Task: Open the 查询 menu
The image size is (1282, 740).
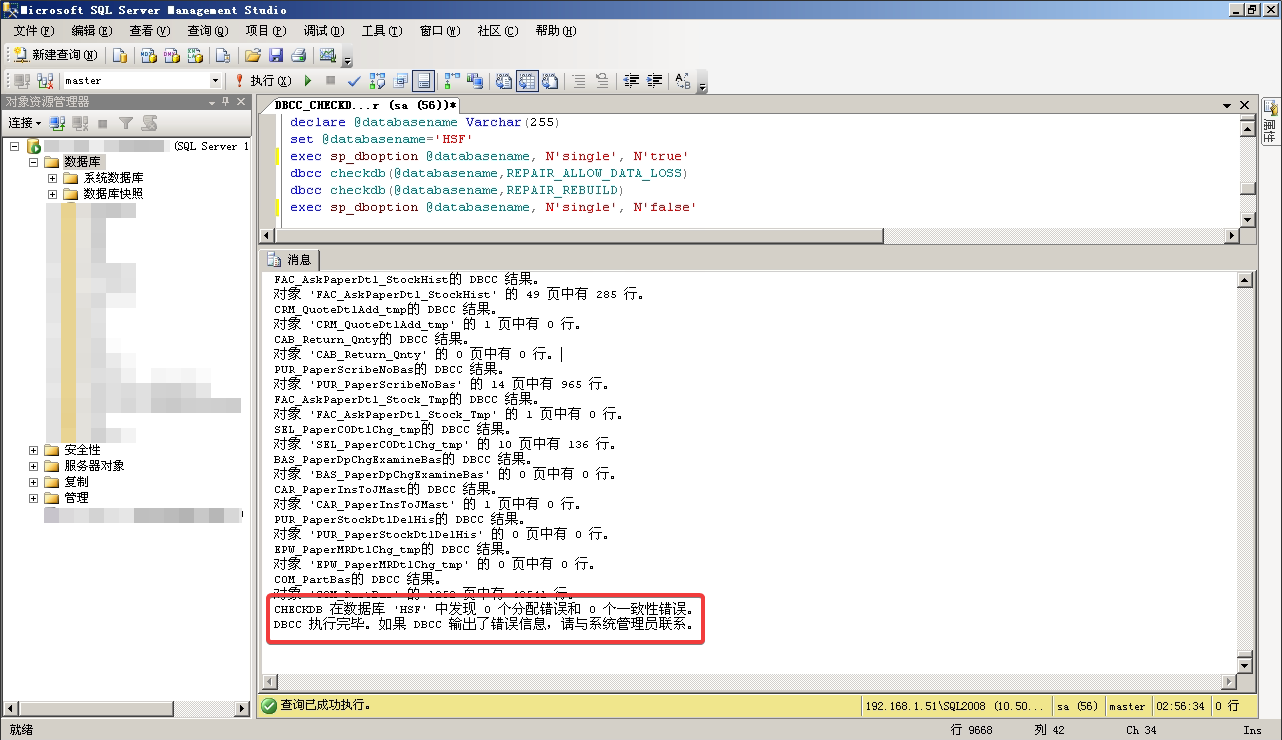Action: [207, 31]
